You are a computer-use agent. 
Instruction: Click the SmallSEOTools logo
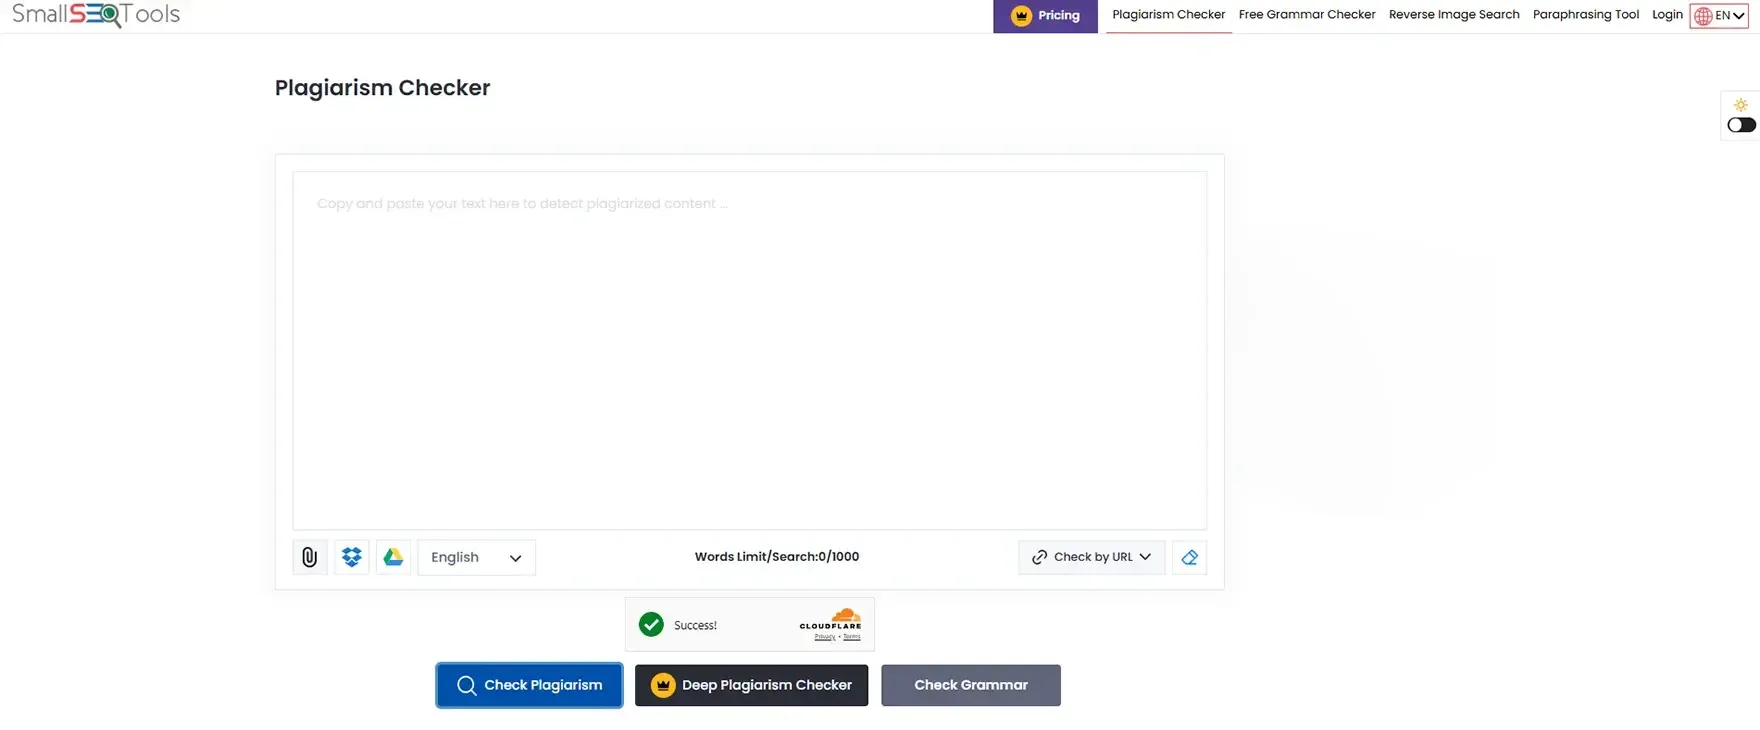pos(96,15)
